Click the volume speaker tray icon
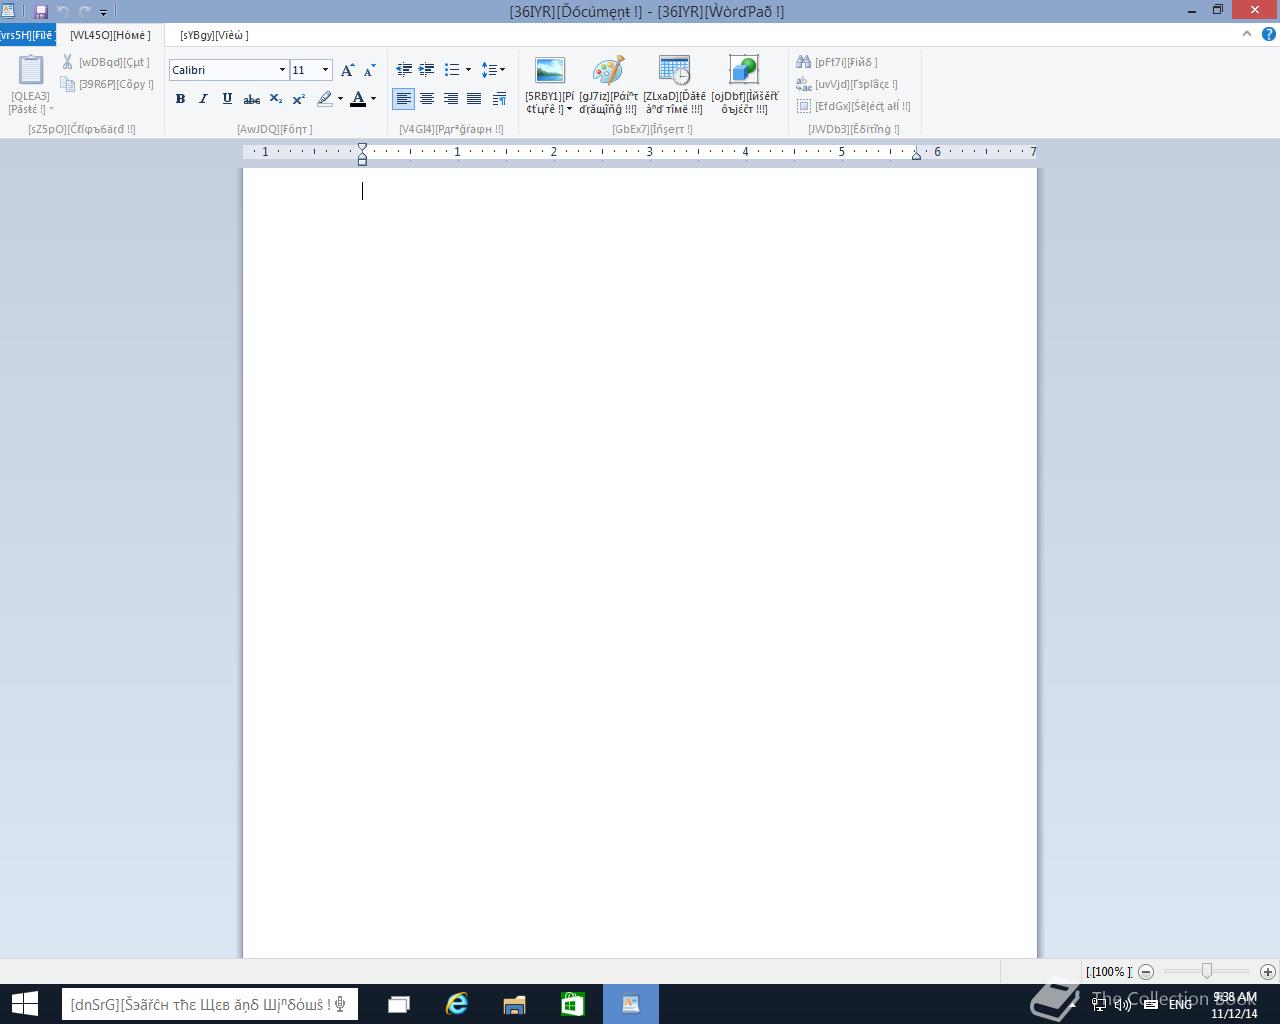 1123,1004
